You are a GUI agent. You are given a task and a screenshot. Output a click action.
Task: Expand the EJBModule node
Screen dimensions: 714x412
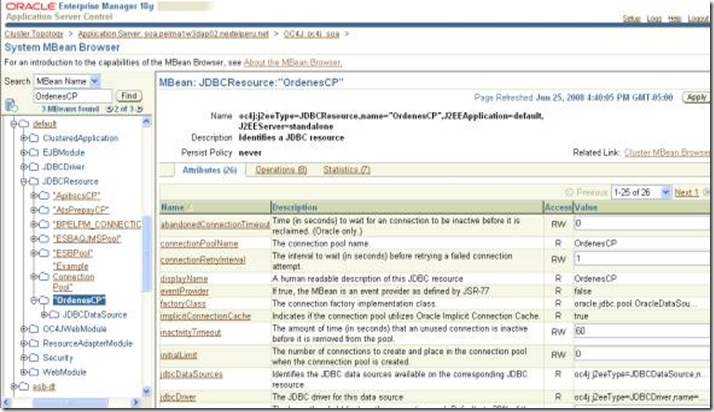24,153
